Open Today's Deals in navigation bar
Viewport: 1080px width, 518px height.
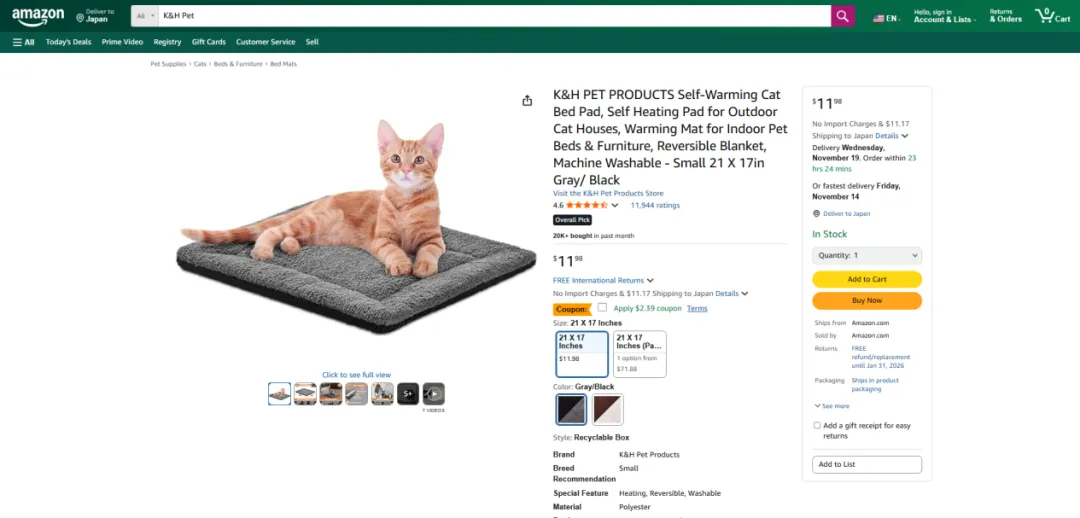[68, 42]
